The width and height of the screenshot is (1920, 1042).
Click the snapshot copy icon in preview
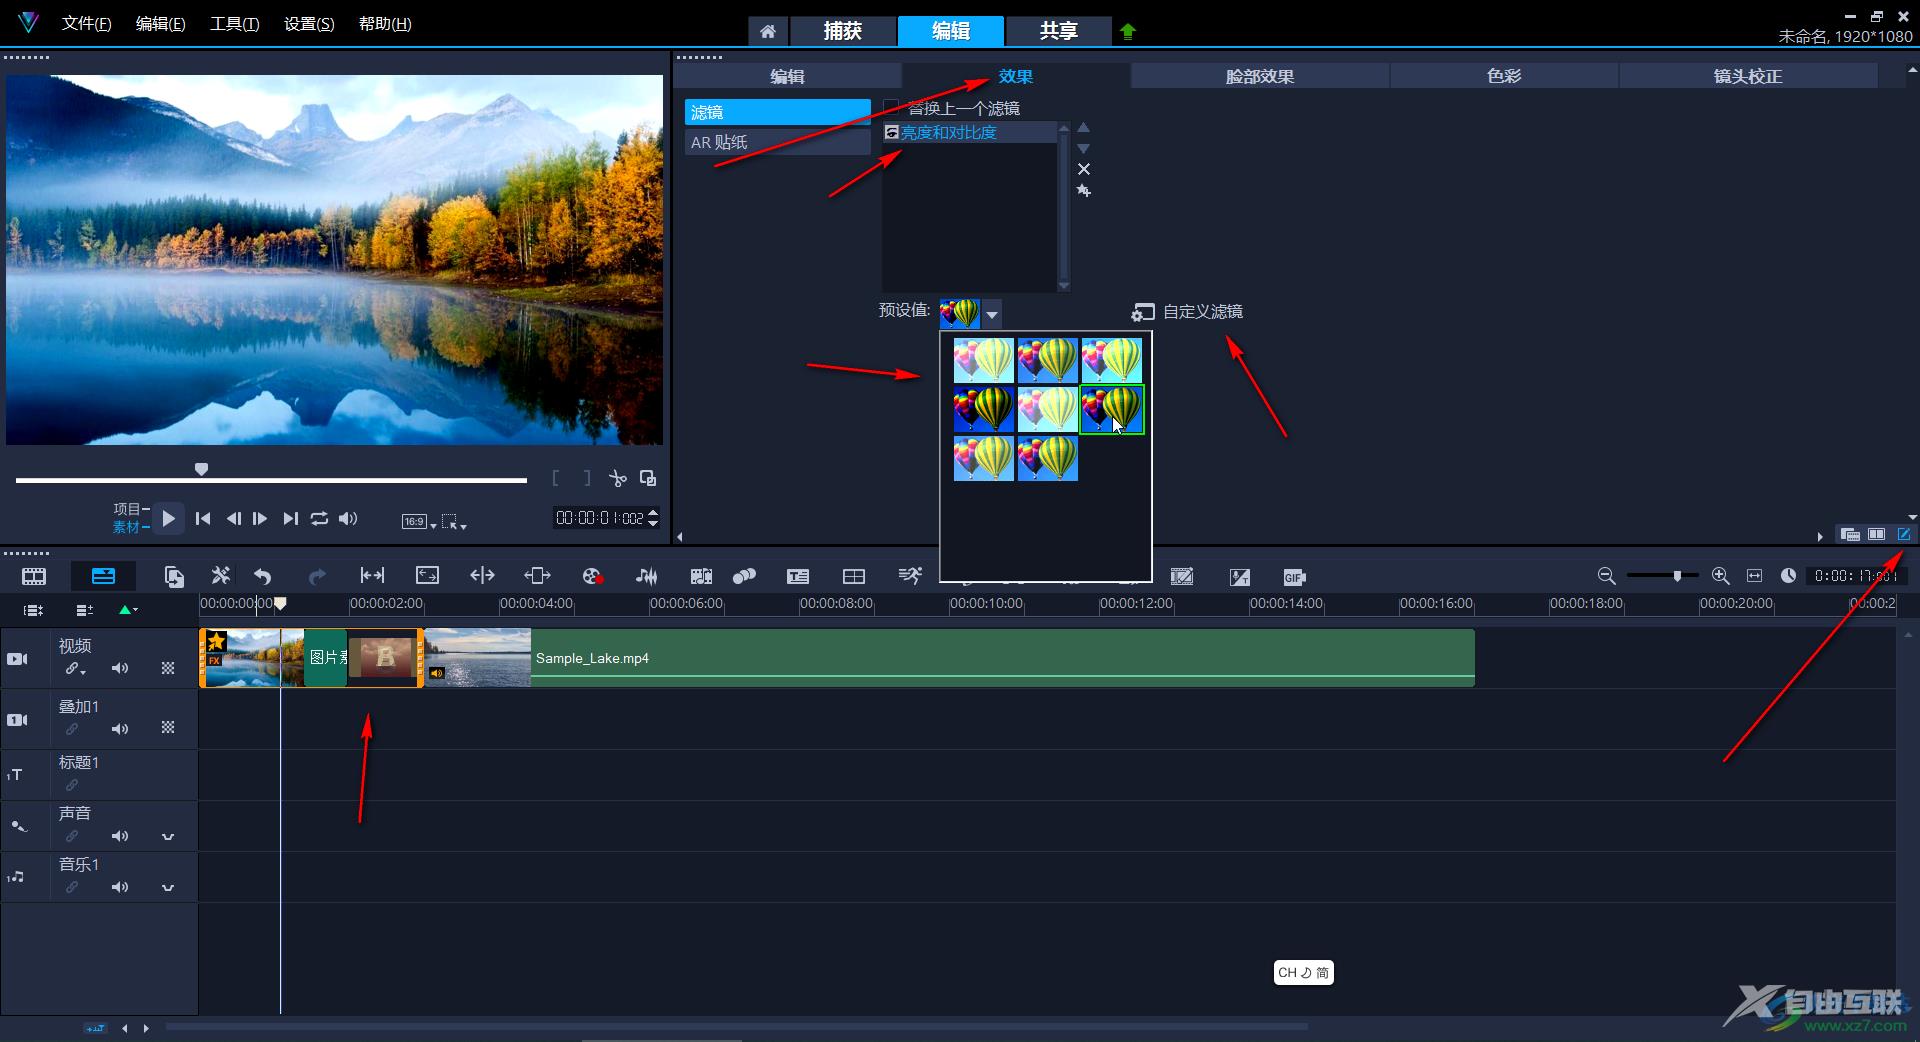coord(648,478)
